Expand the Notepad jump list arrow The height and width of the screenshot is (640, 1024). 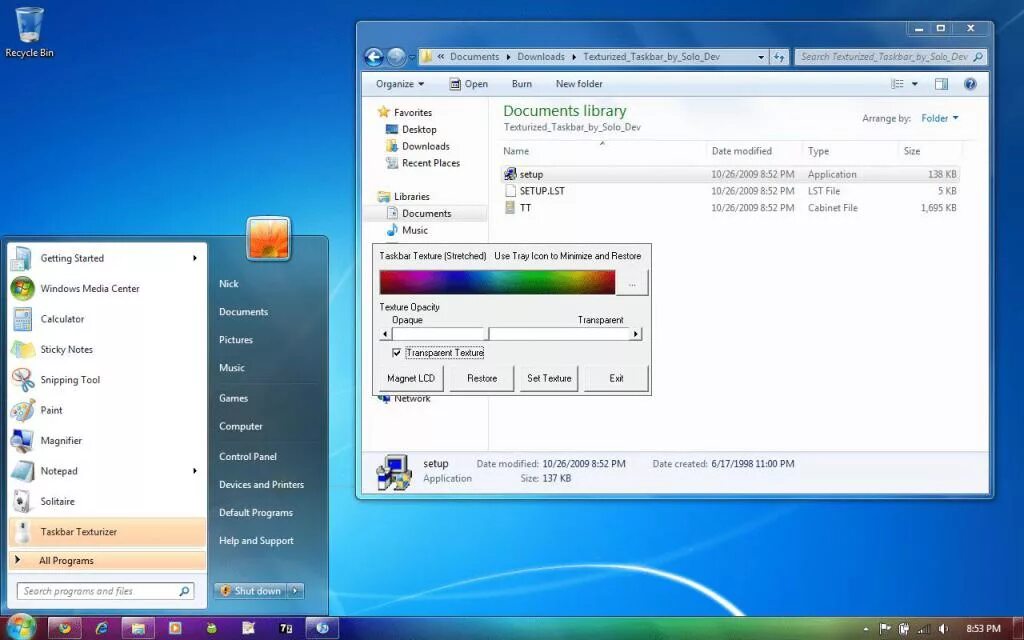[x=195, y=471]
